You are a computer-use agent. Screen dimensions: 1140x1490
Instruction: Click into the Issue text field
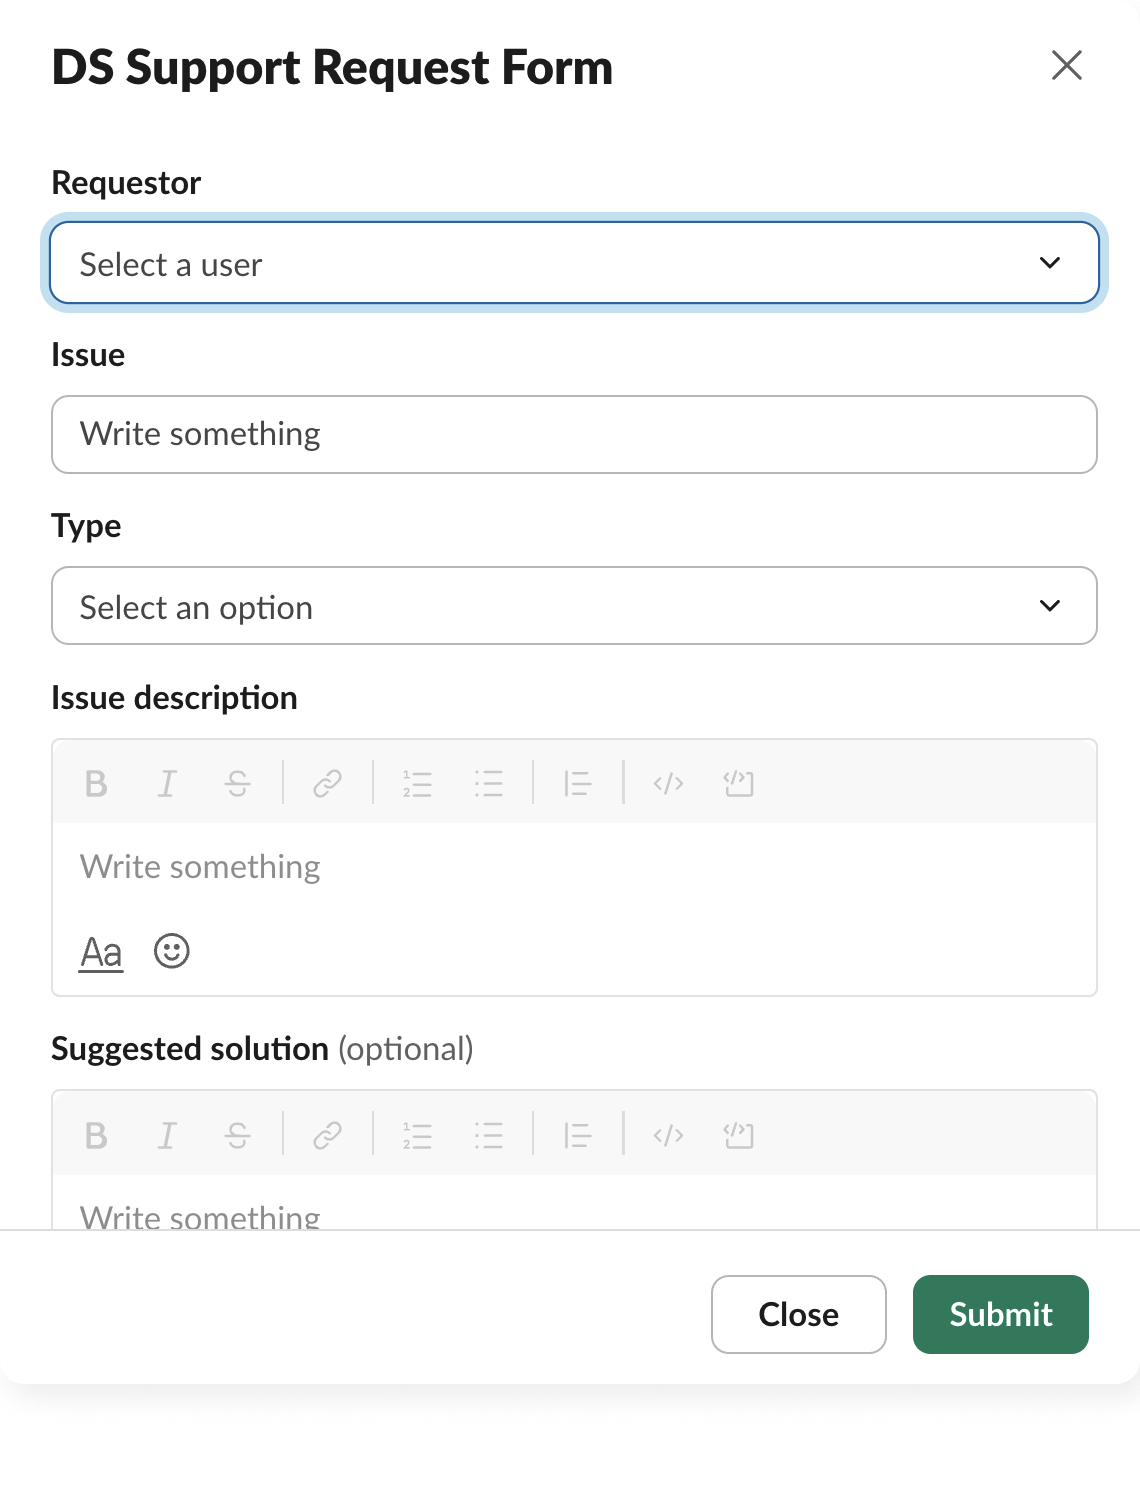pos(574,435)
